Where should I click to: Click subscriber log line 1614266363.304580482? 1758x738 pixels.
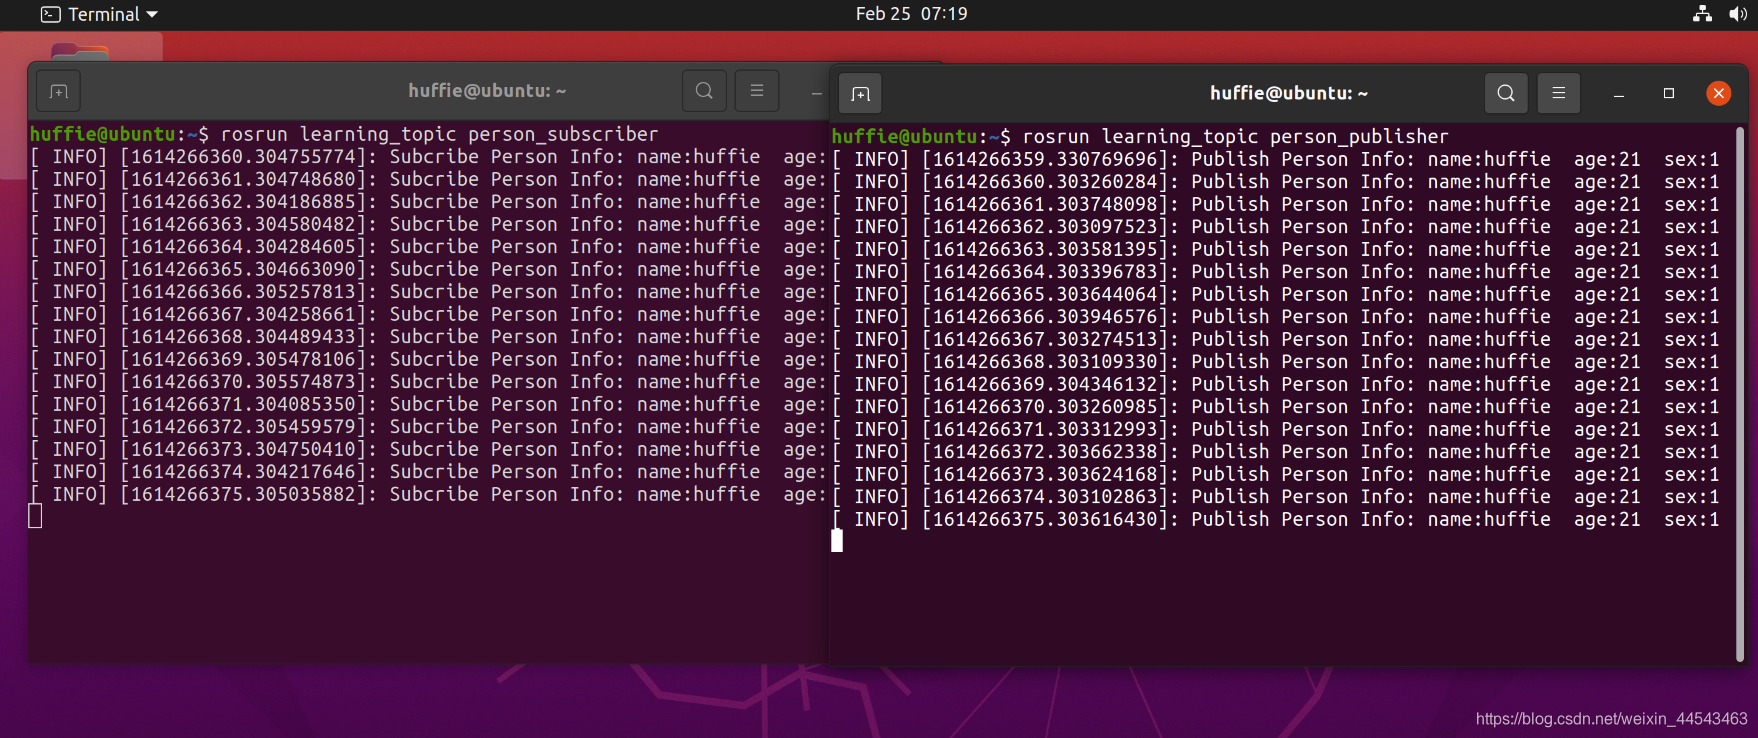tap(428, 224)
